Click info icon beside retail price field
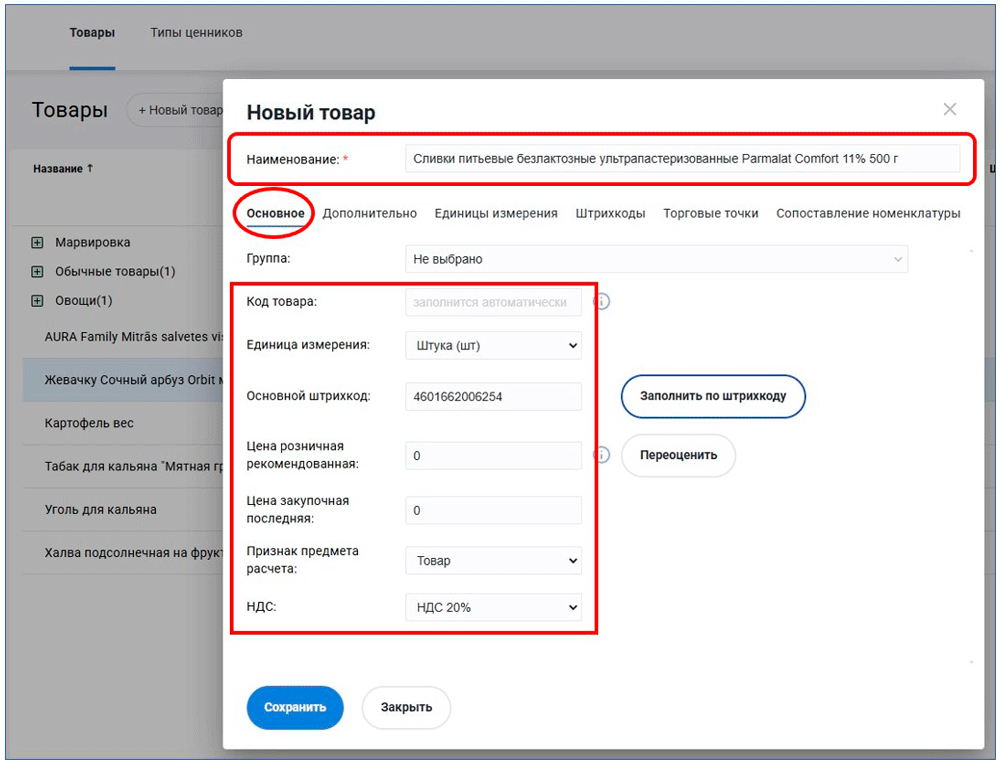Image resolution: width=1000 pixels, height=764 pixels. click(x=602, y=456)
